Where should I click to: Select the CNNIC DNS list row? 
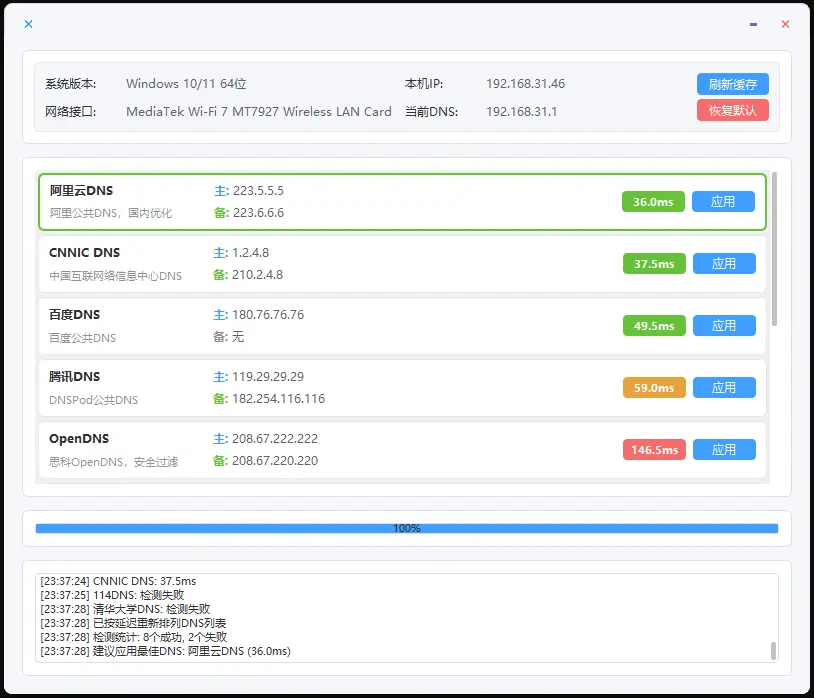400,264
